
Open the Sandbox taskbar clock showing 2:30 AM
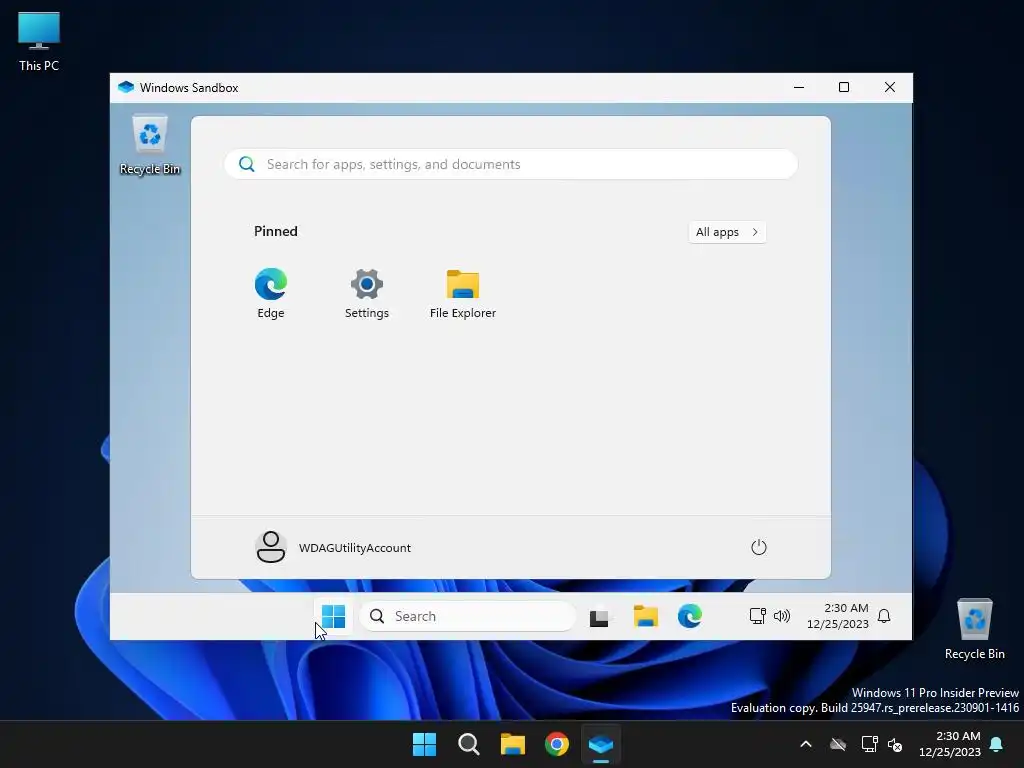click(838, 616)
